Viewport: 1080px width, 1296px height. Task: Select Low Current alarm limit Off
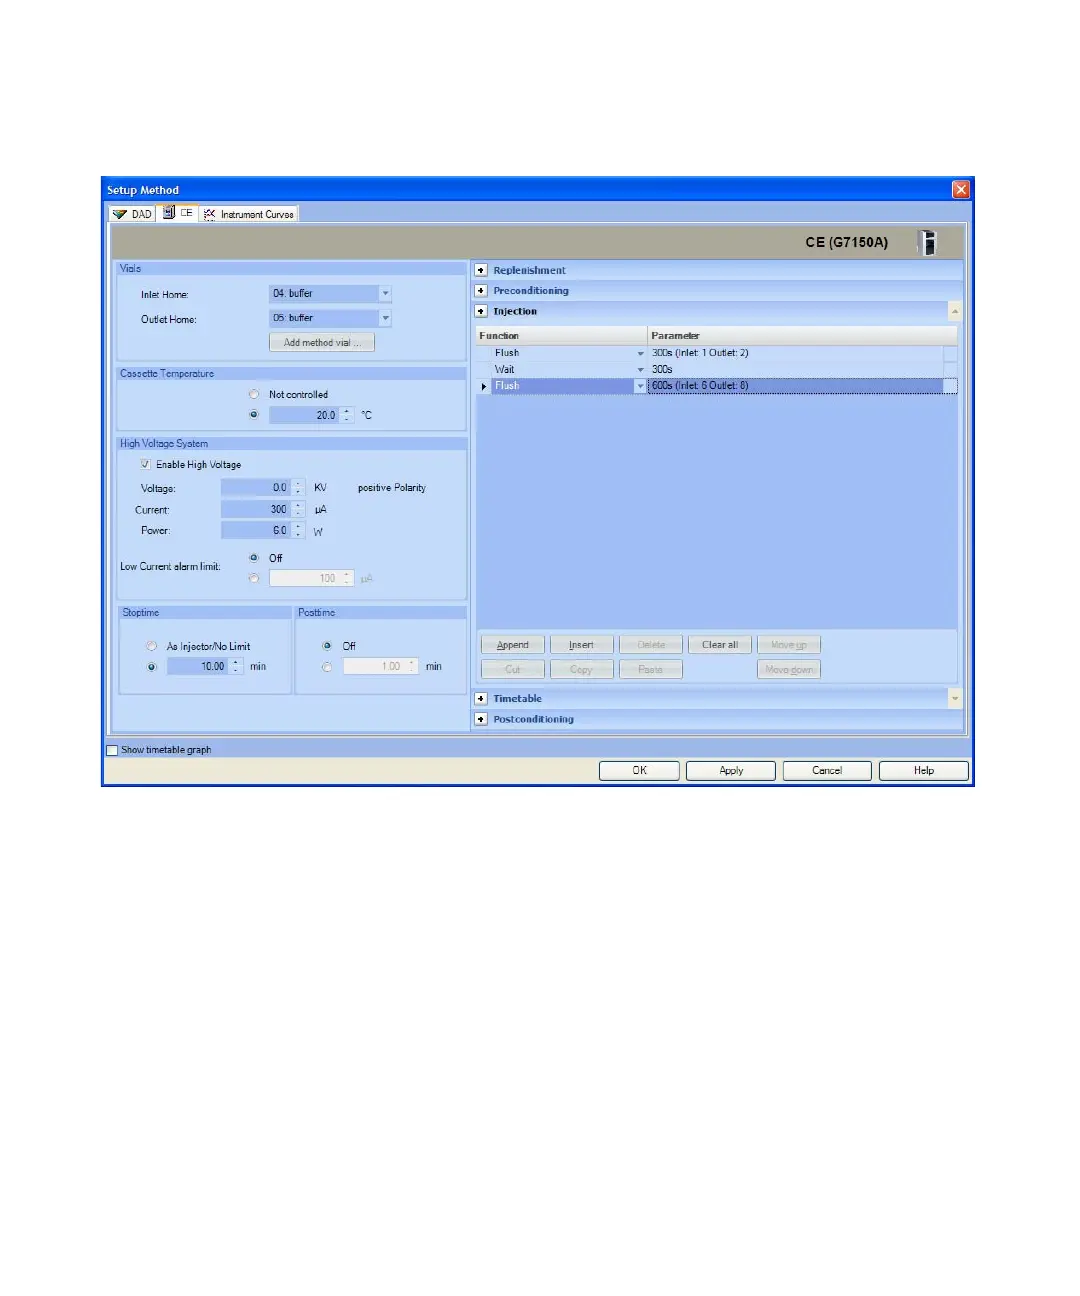(x=254, y=558)
